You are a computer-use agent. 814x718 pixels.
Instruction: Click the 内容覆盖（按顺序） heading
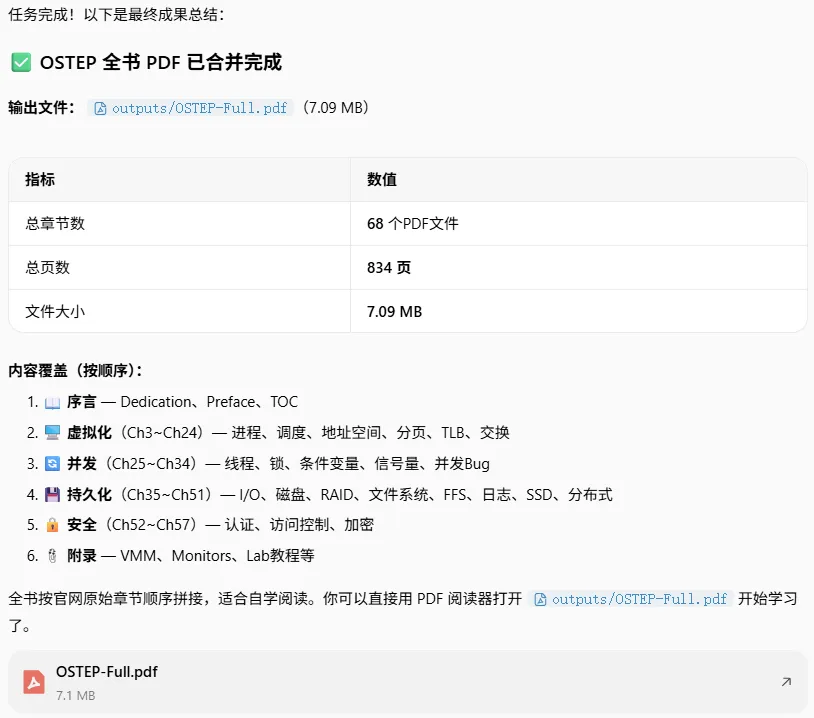[75, 371]
